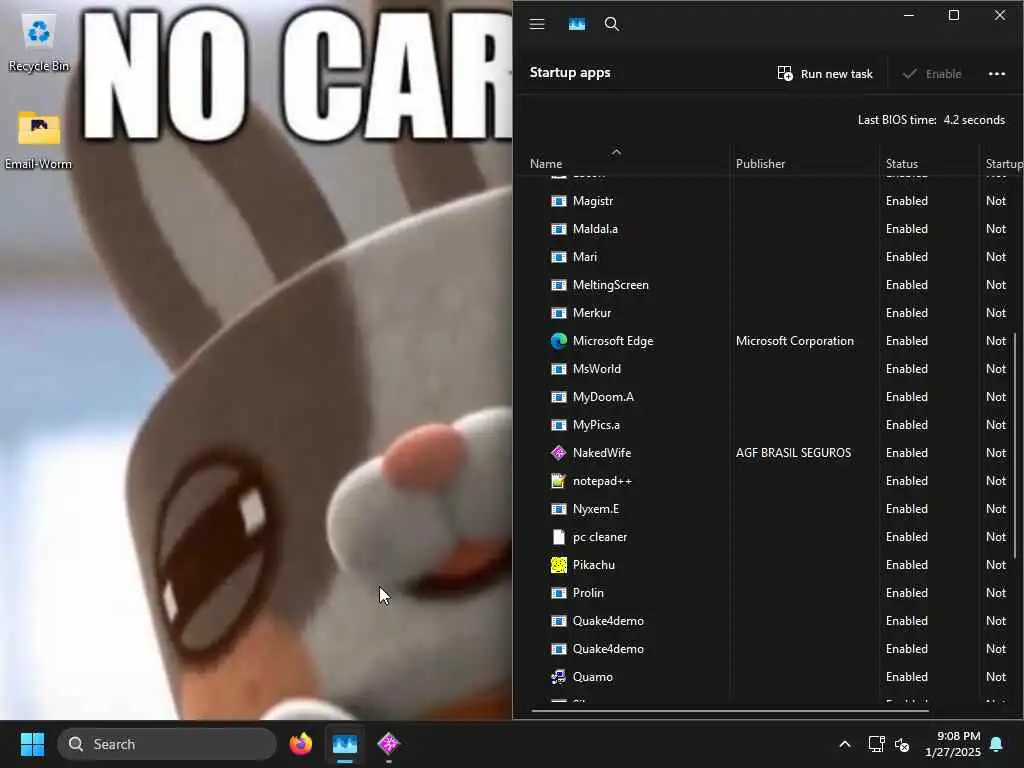
Task: Click the 'AGF BRASIL SEGUROS' publisher text
Action: pyautogui.click(x=793, y=453)
